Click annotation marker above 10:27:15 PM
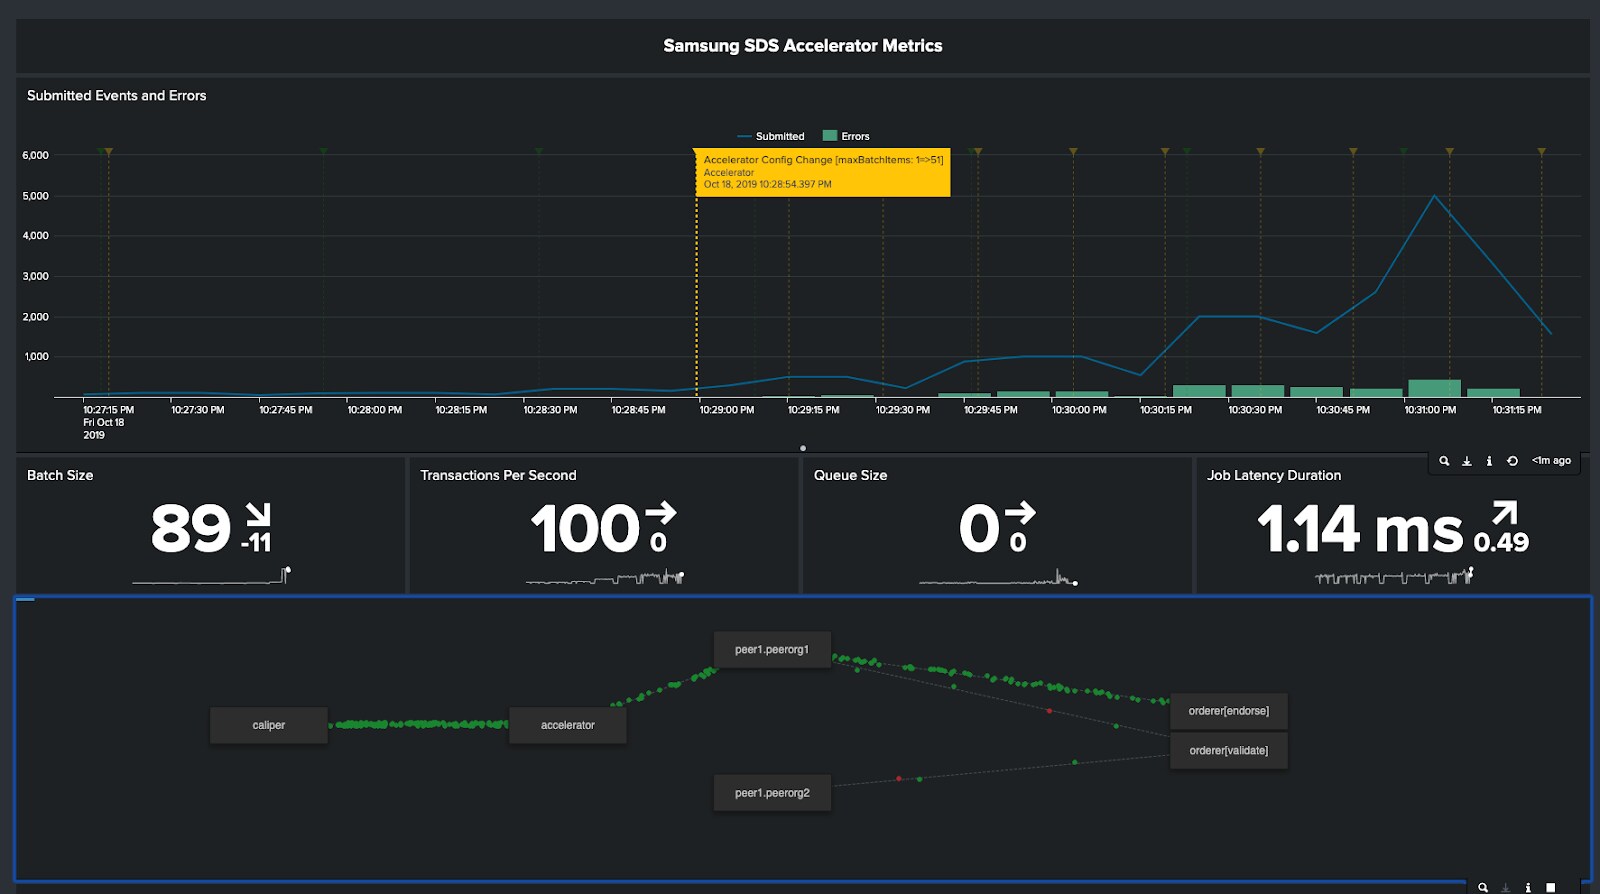The width and height of the screenshot is (1600, 894). [108, 152]
